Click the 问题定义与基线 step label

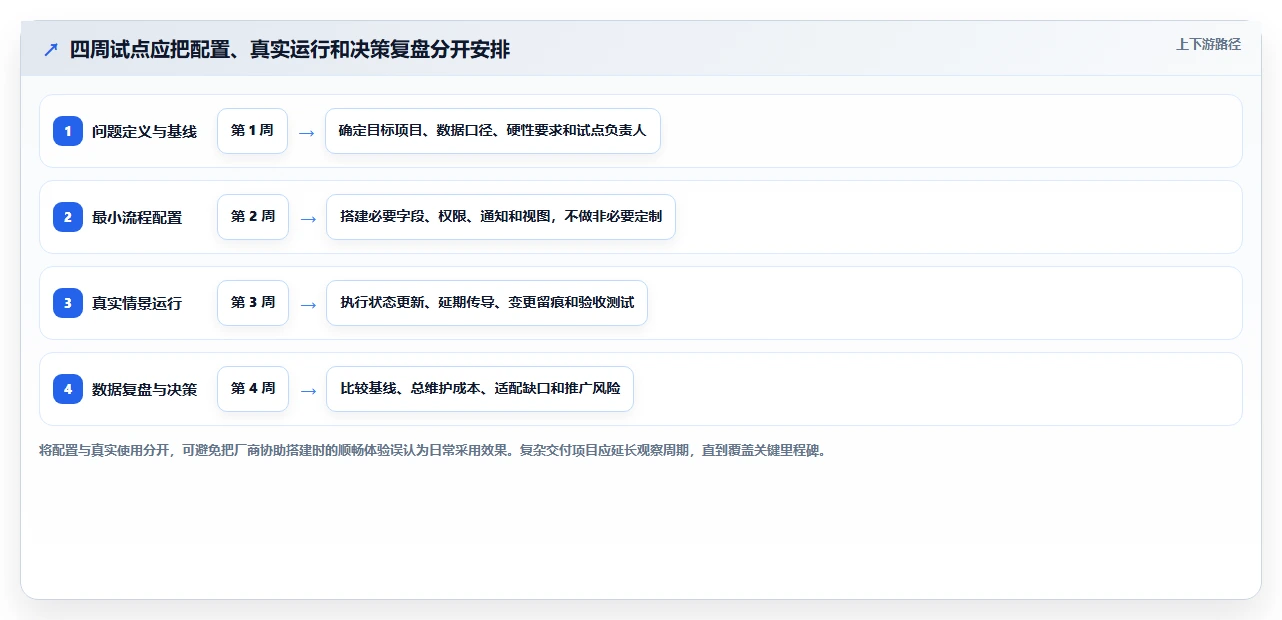[144, 131]
